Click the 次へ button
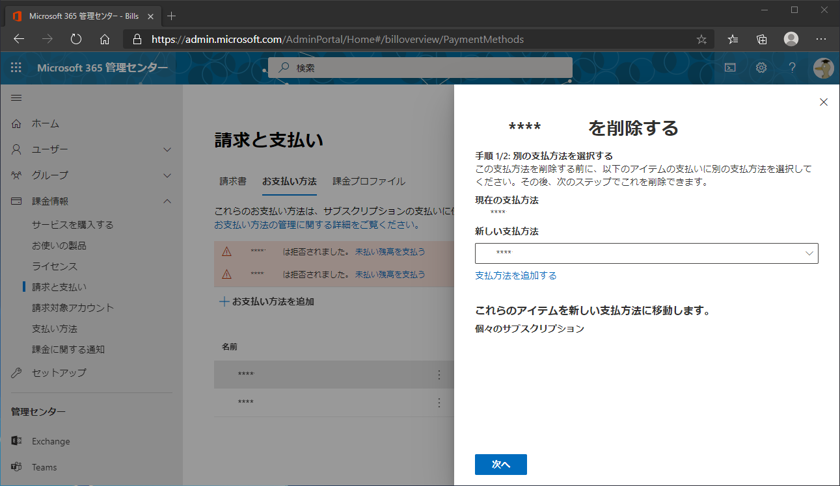Image resolution: width=840 pixels, height=486 pixels. pyautogui.click(x=500, y=464)
